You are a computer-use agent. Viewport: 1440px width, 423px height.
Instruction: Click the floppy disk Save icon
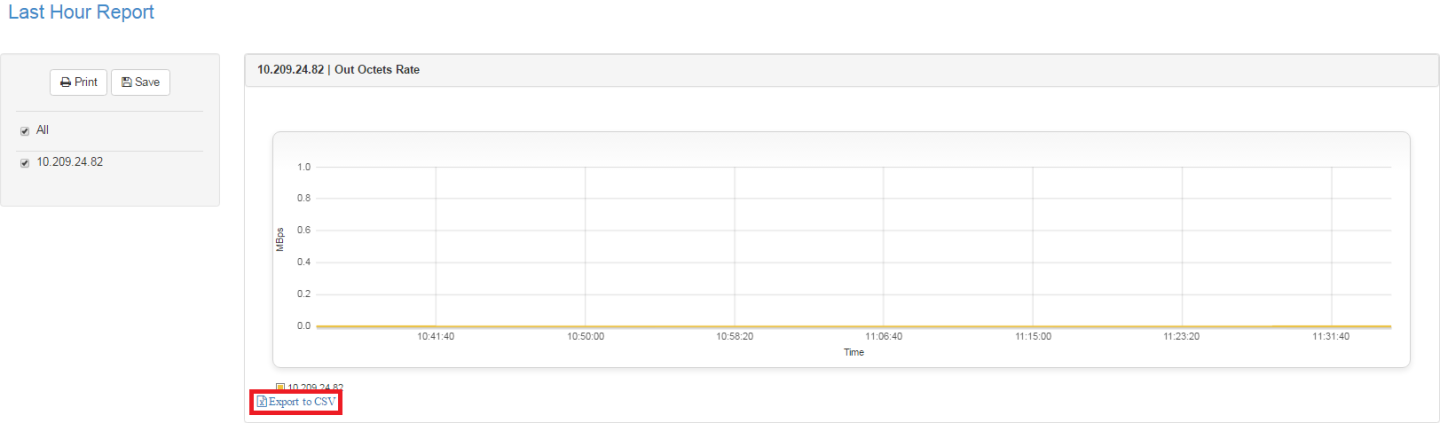tap(127, 82)
